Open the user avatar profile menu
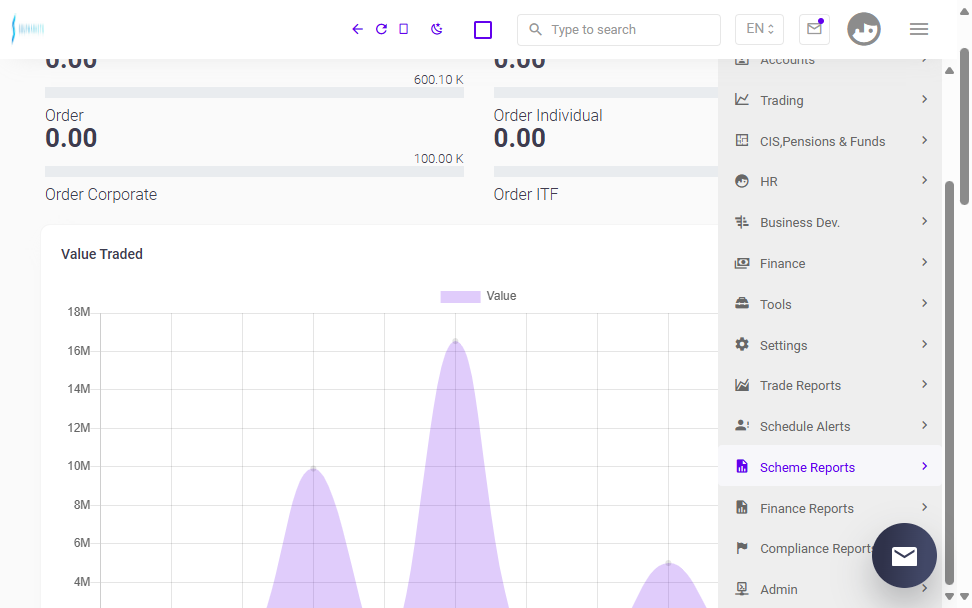The height and width of the screenshot is (608, 972). point(864,29)
